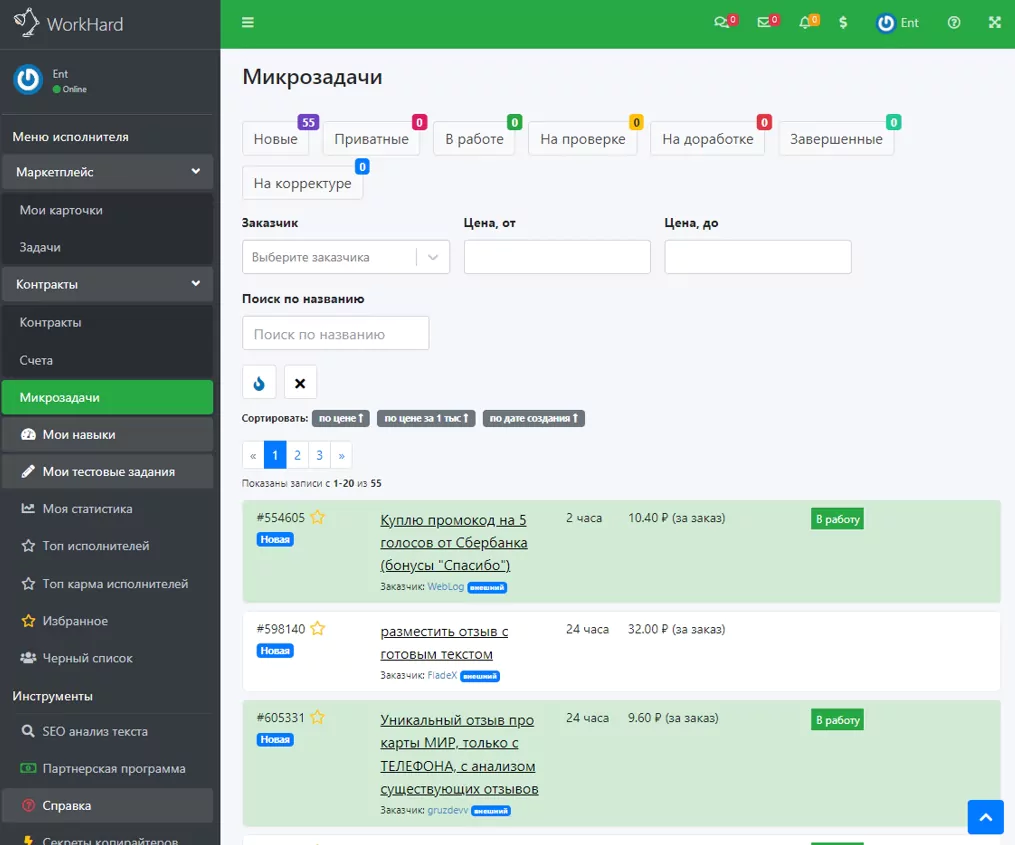Viewport: 1015px width, 845px height.
Task: Focus the Цена, от field
Action: click(557, 257)
